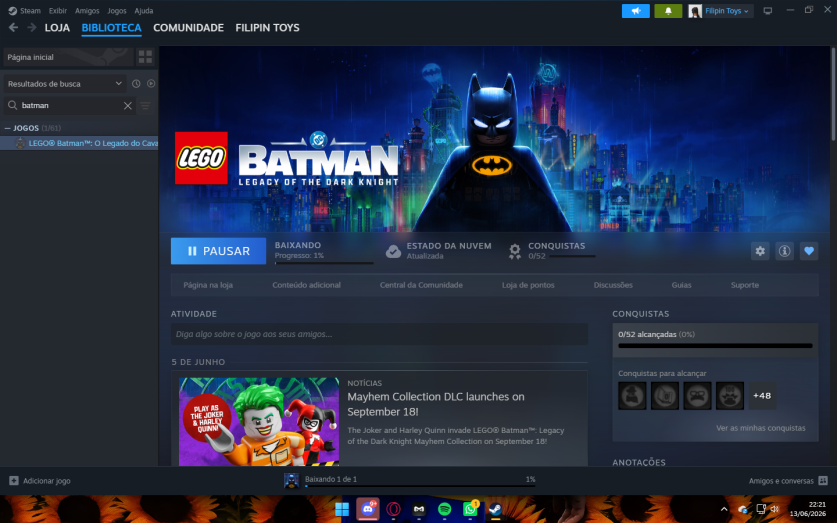Open the FILIPIN TOYS profile tab

click(x=267, y=28)
